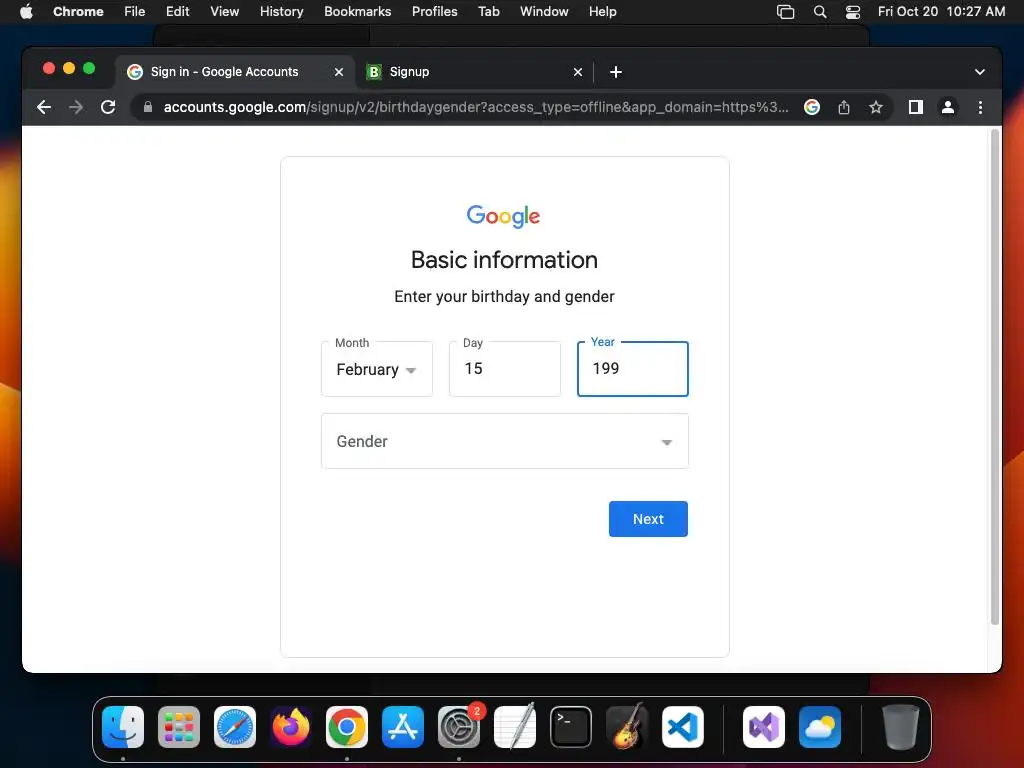Open the Bookmarks menu
1024x768 pixels.
(357, 11)
